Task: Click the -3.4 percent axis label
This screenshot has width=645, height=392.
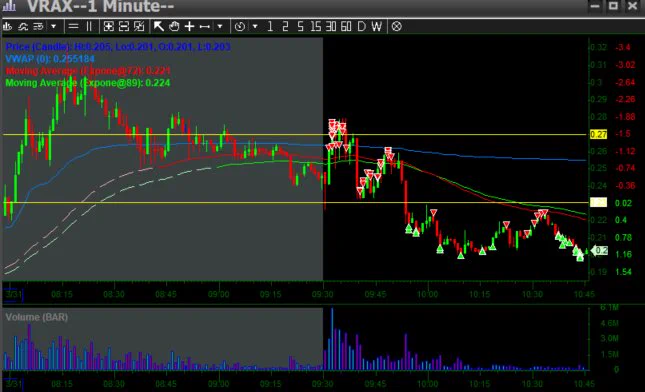Action: coord(623,47)
